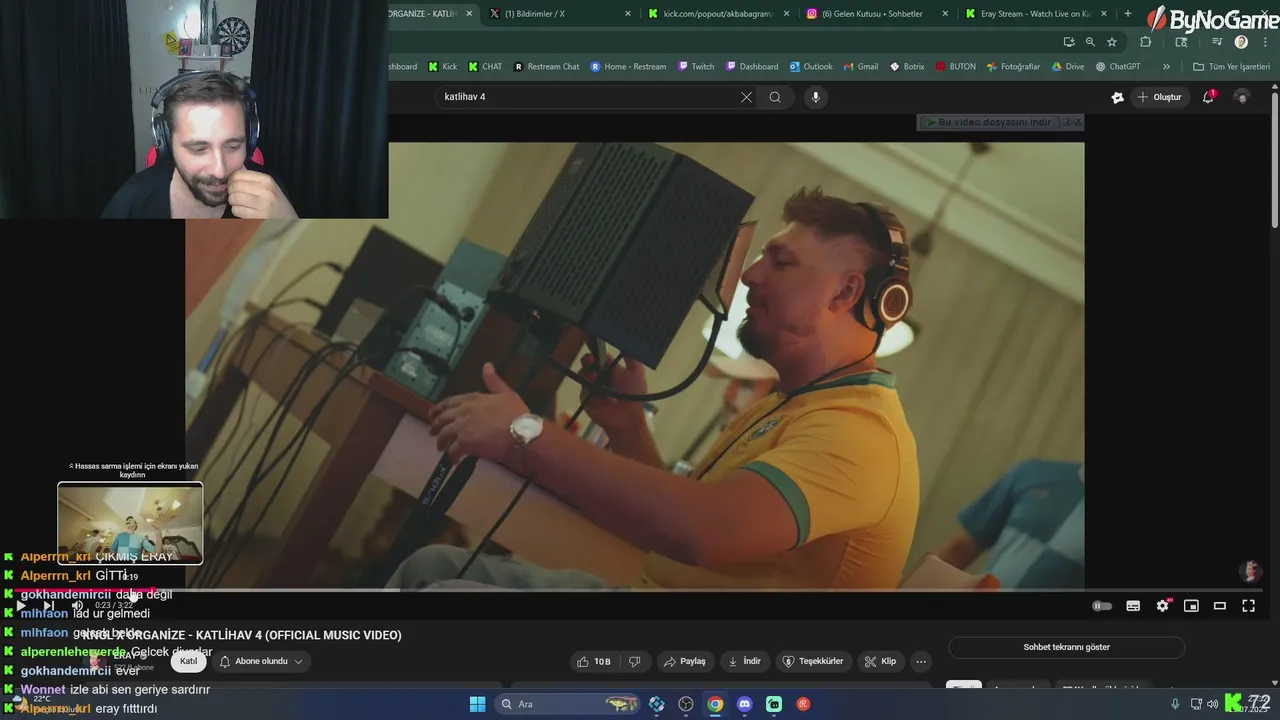The image size is (1280, 720).
Task: Close the Bu video dosyasını indir bar
Action: pyautogui.click(x=1078, y=122)
